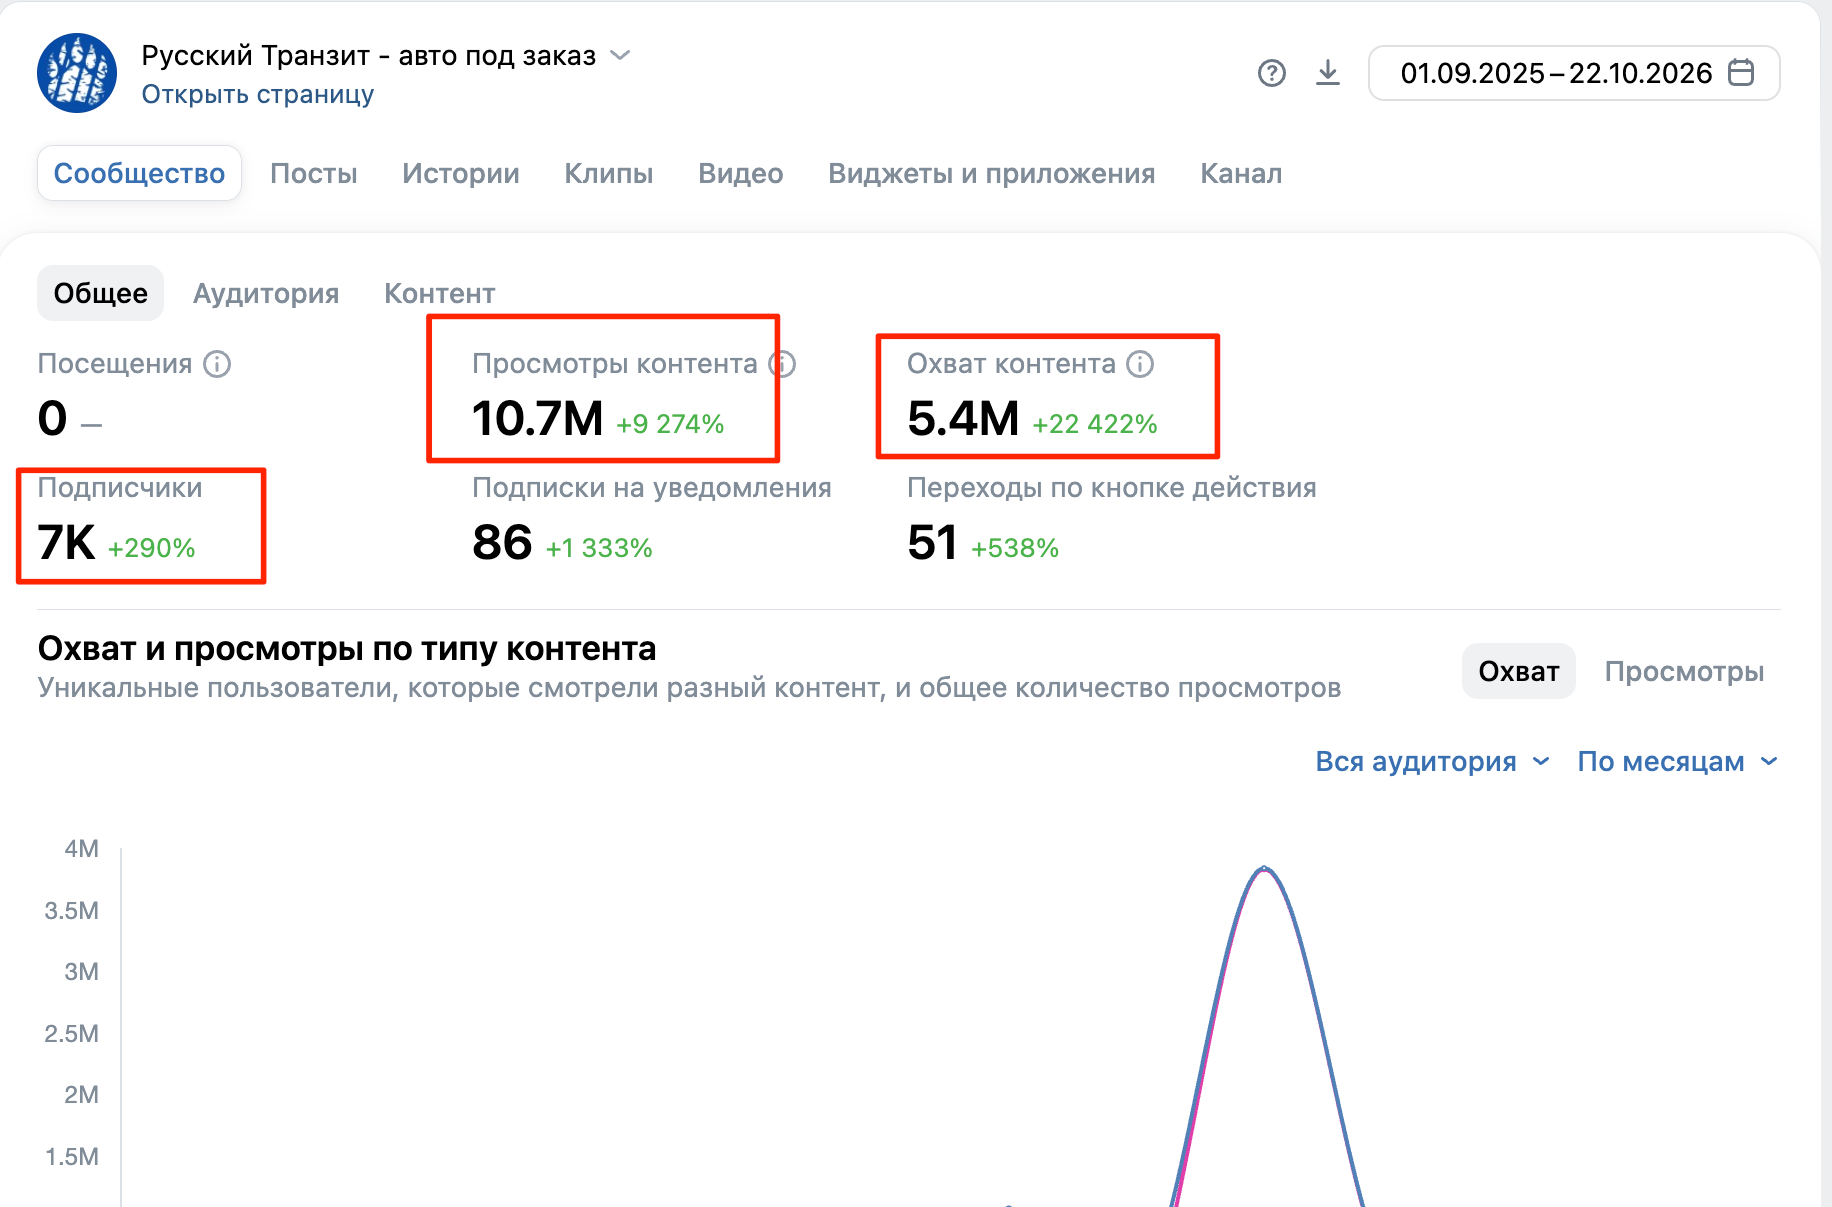Select the Сообщество tab
1832x1207 pixels.
coord(139,173)
